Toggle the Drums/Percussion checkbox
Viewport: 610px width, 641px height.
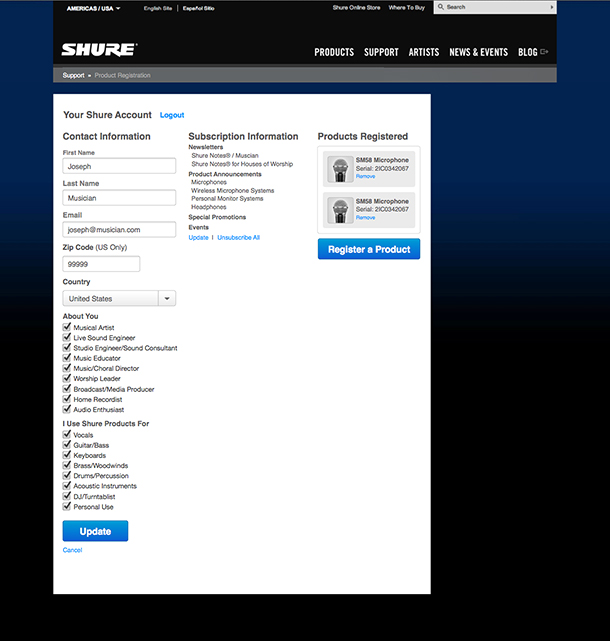click(x=67, y=475)
